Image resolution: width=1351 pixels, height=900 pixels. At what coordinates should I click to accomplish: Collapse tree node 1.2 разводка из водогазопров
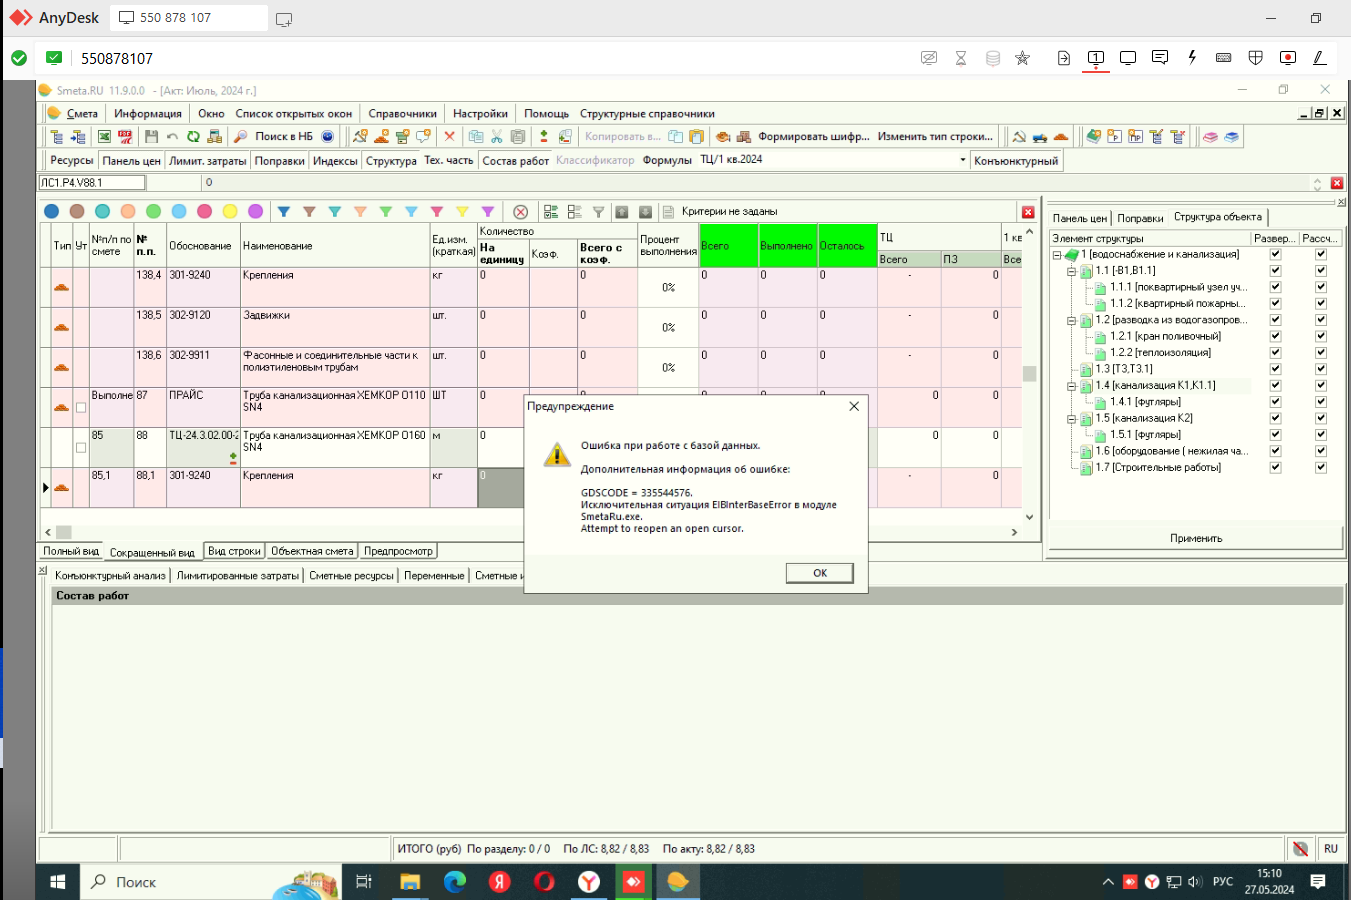point(1071,320)
